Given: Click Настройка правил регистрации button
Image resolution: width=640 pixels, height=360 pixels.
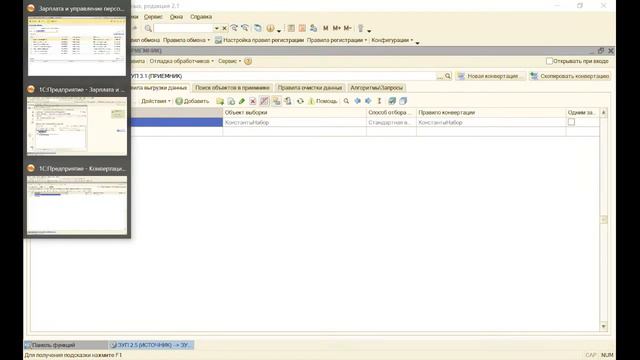Looking at the screenshot, I should pos(259,40).
